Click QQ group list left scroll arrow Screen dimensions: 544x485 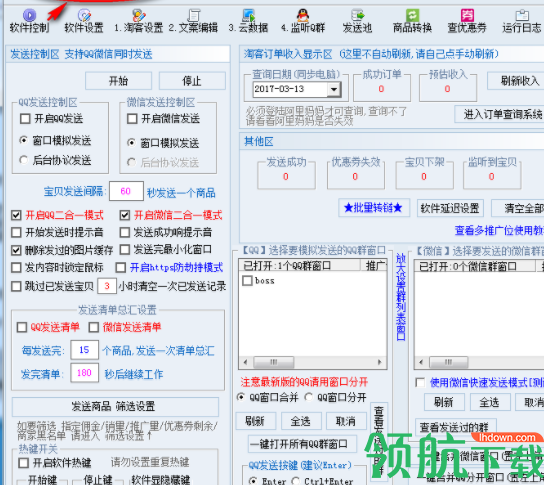coord(246,362)
